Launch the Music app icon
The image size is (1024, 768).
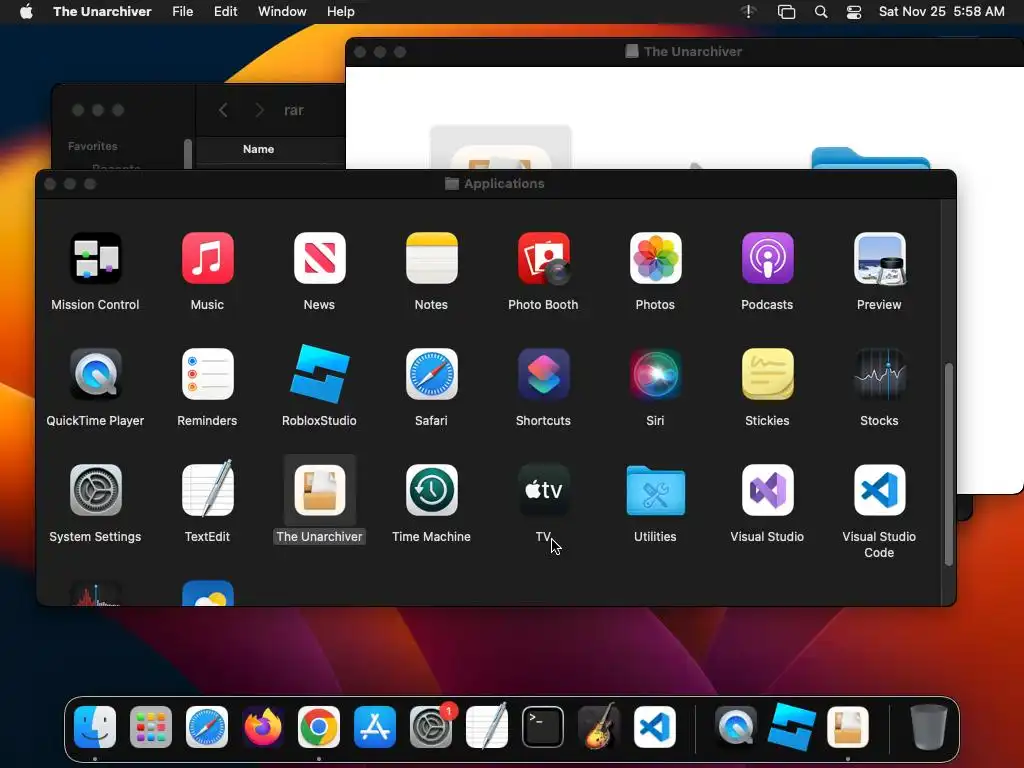[208, 259]
